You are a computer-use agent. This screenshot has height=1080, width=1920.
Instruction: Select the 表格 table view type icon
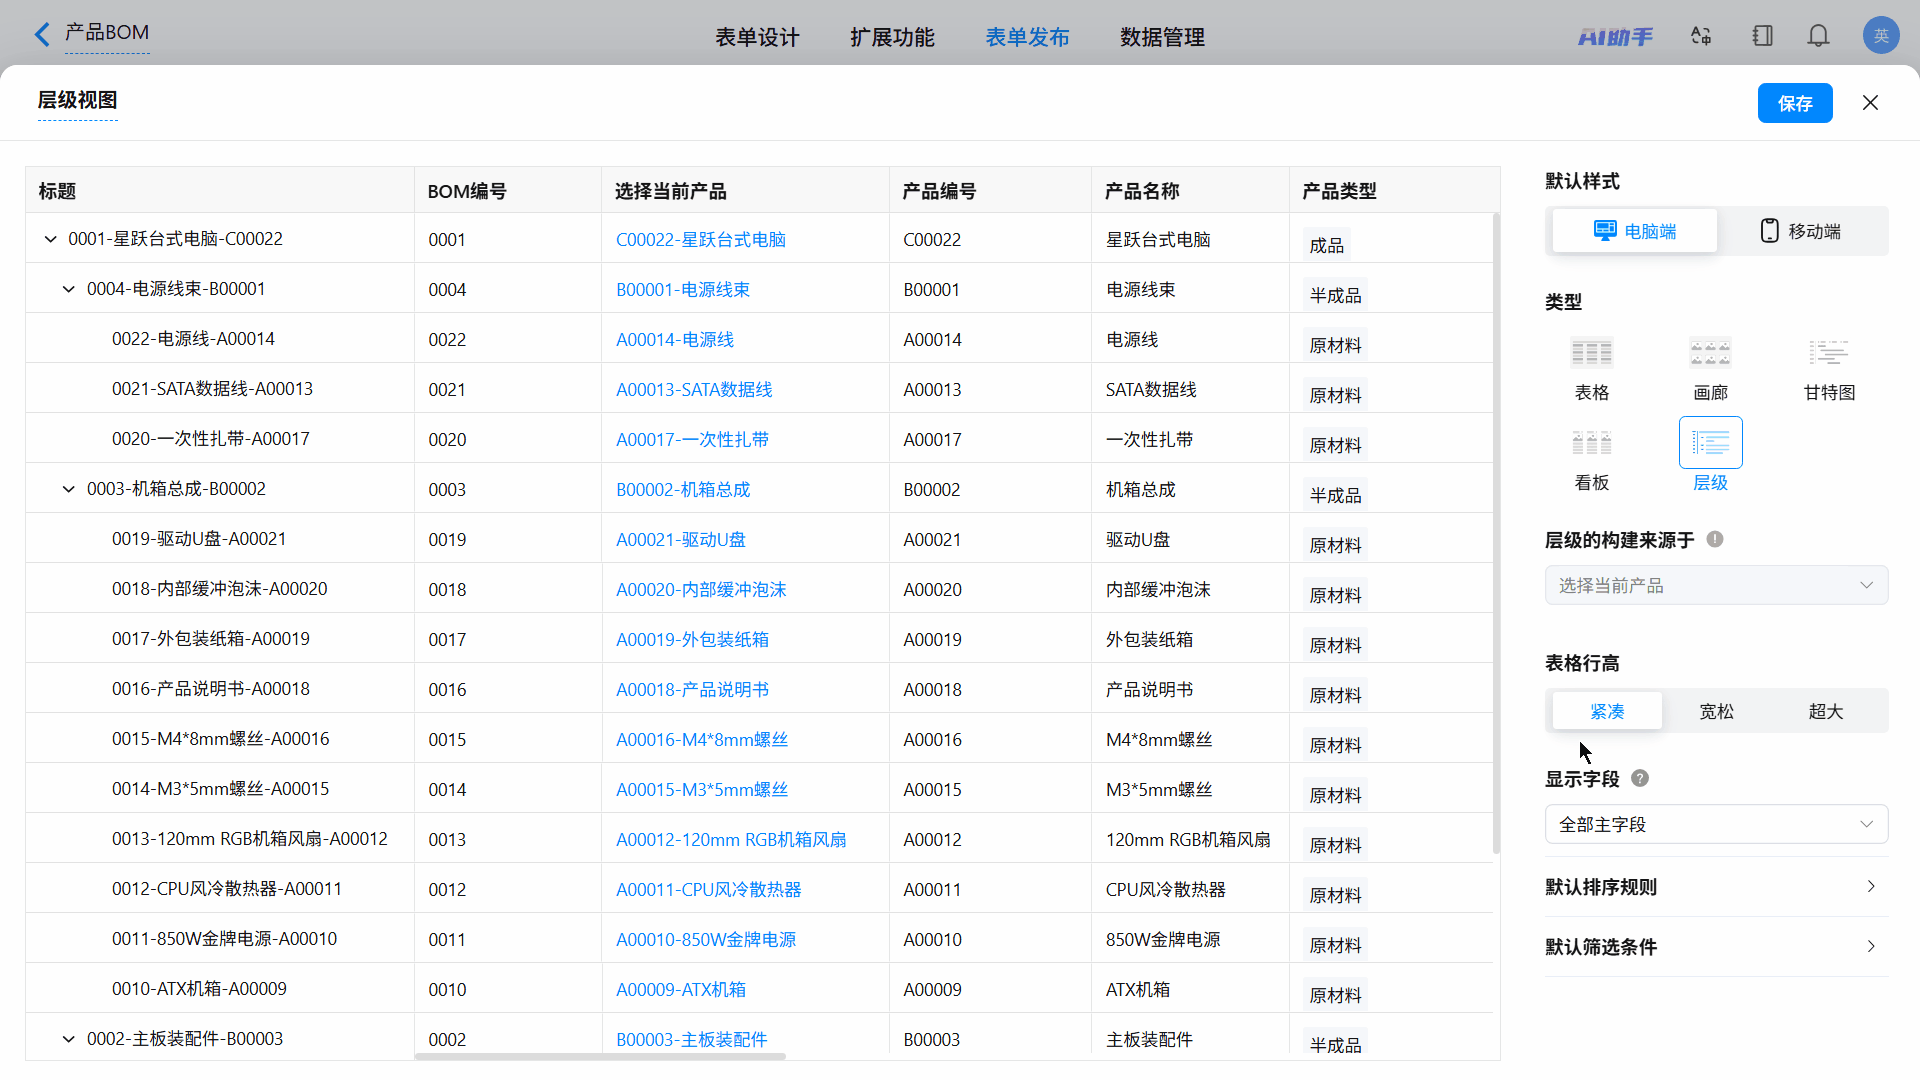1591,354
